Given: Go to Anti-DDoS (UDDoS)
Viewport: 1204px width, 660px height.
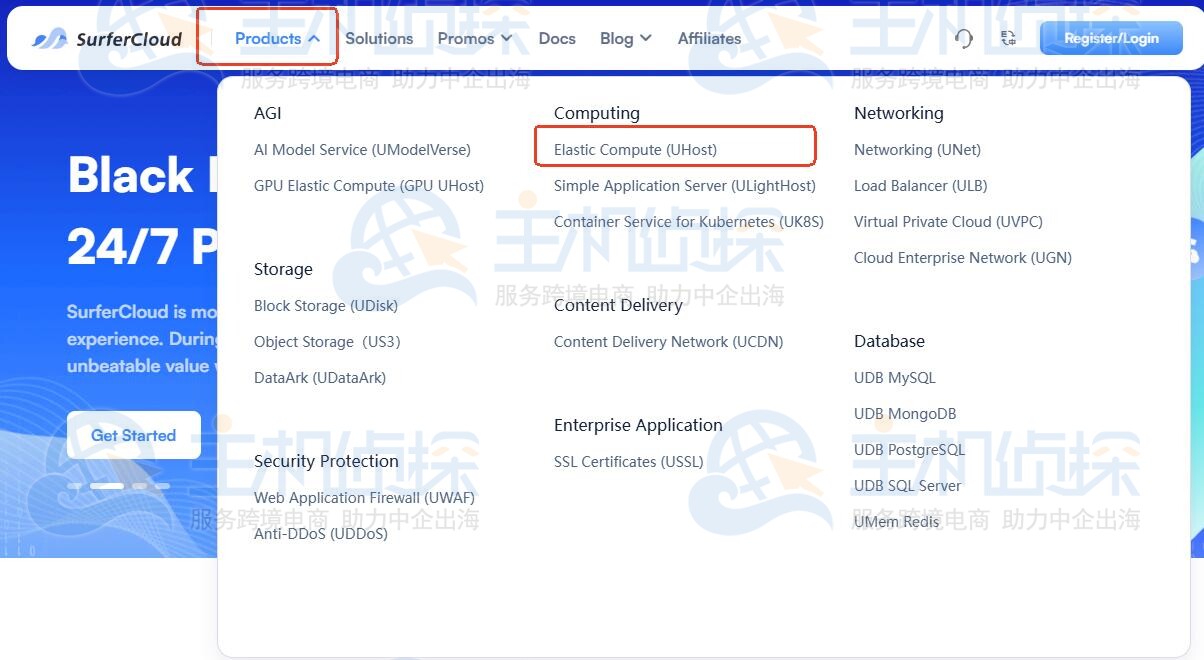Looking at the screenshot, I should (x=320, y=534).
